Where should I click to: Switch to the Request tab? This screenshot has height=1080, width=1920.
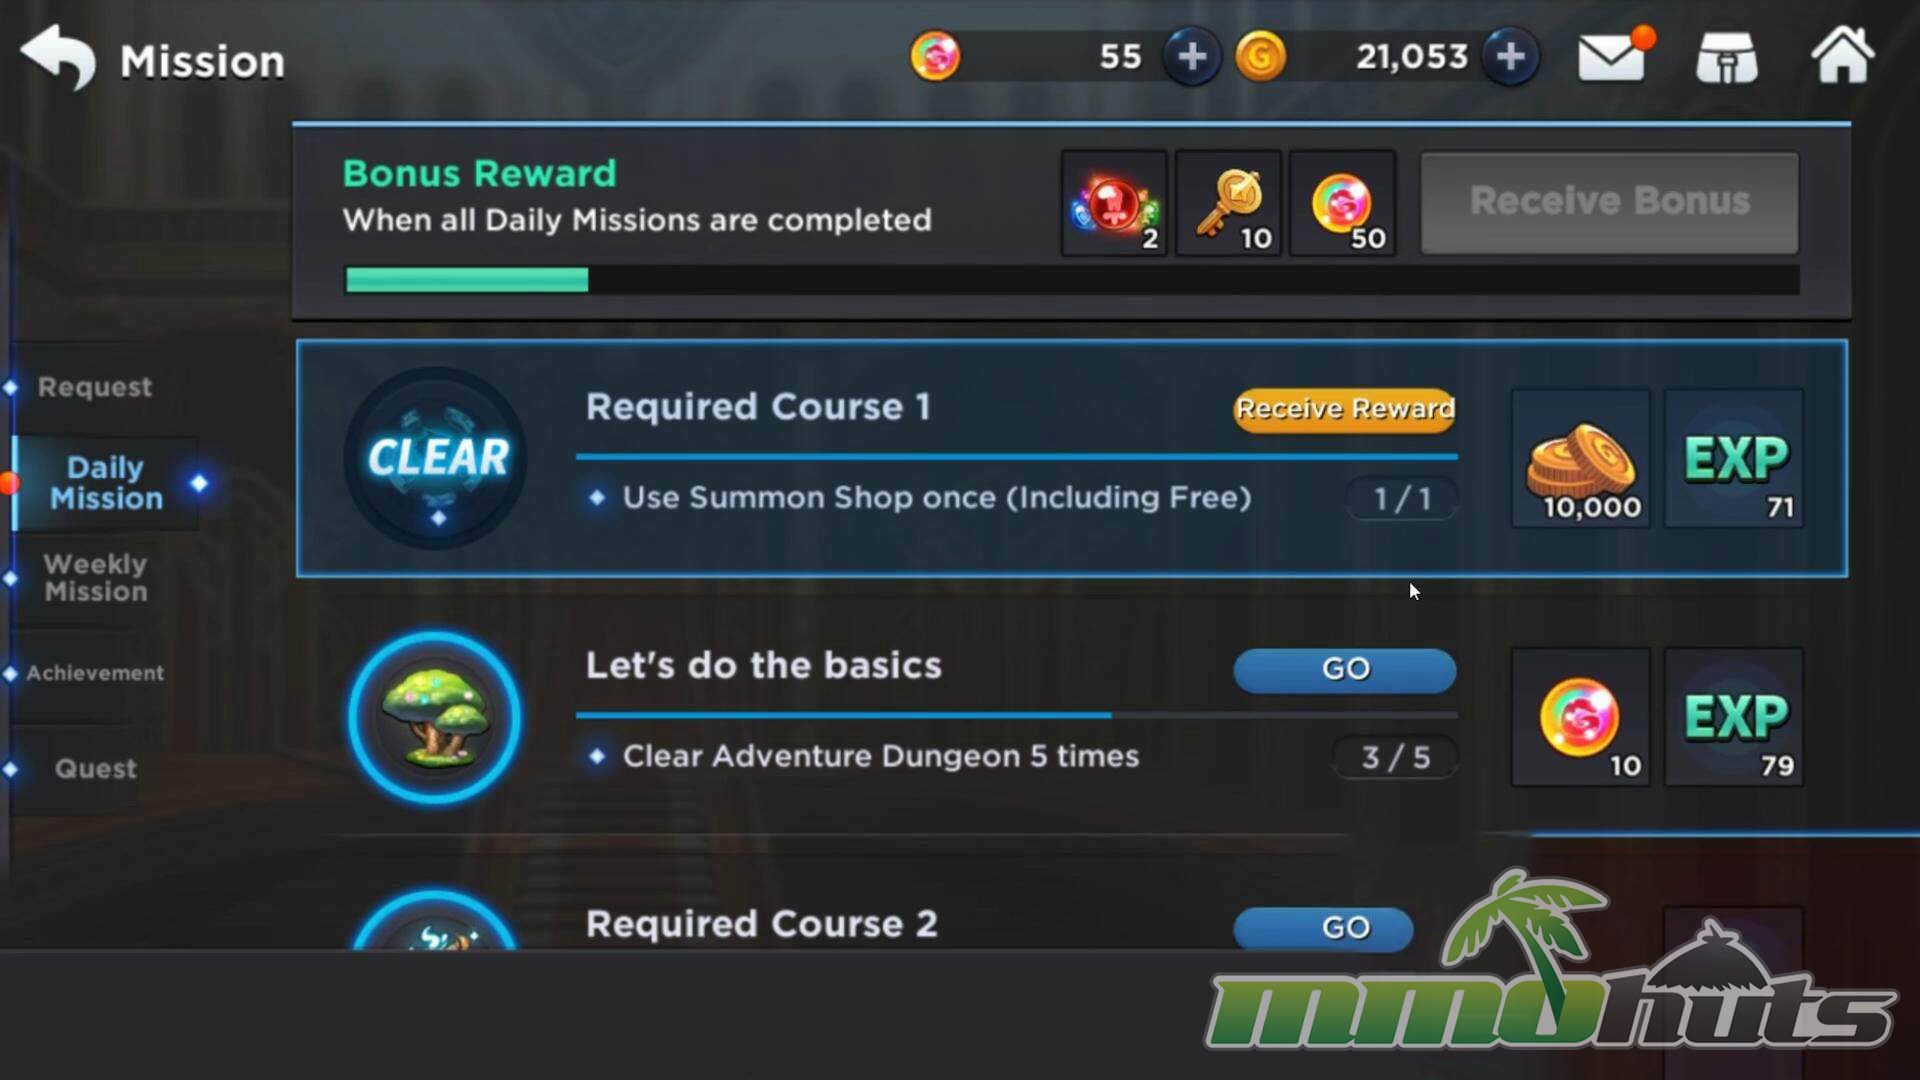pyautogui.click(x=95, y=387)
